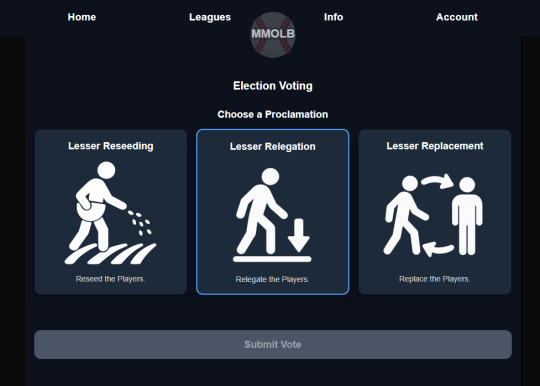Choose the Lesser Reseeding title
The height and width of the screenshot is (386, 540).
(x=111, y=146)
